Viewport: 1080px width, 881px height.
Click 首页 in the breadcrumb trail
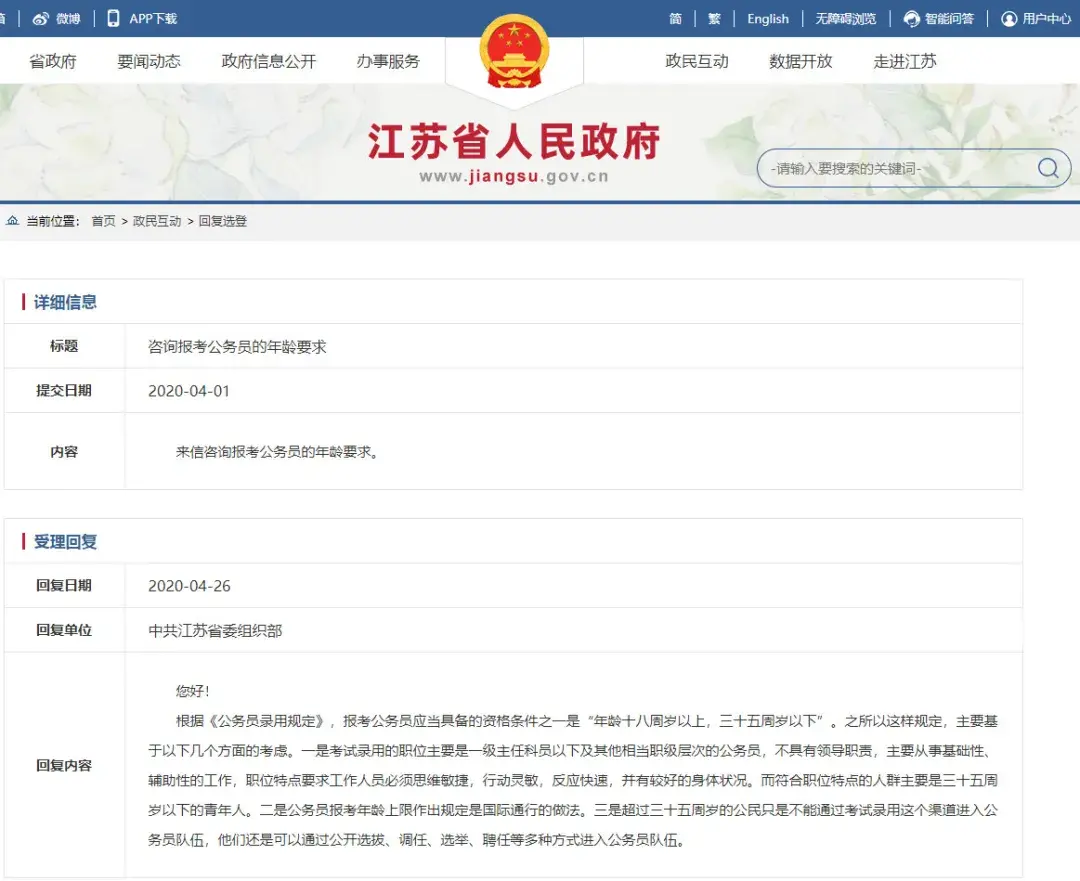click(104, 221)
